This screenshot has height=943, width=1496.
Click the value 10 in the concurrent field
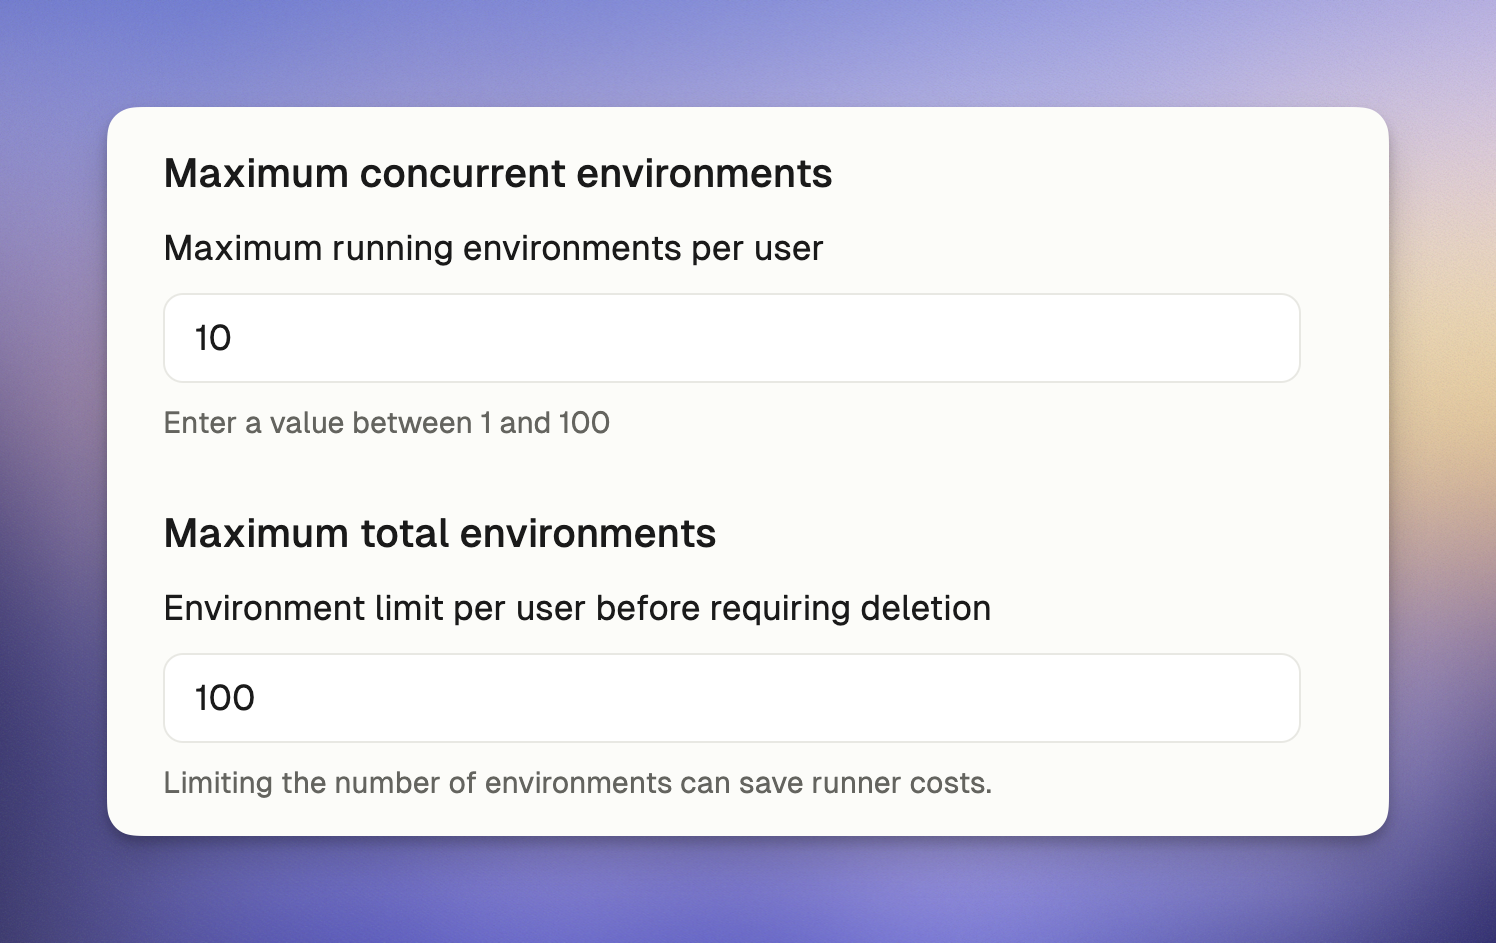click(213, 338)
